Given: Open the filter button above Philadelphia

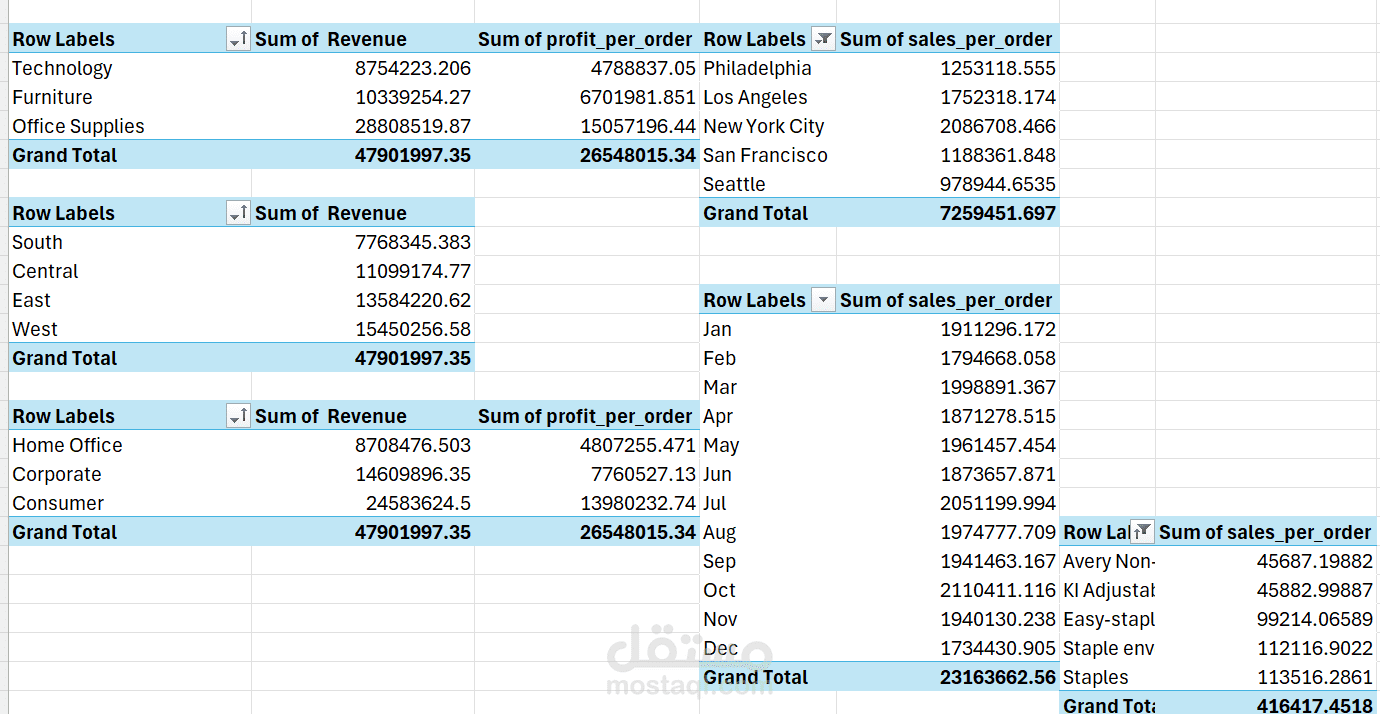Looking at the screenshot, I should (823, 40).
